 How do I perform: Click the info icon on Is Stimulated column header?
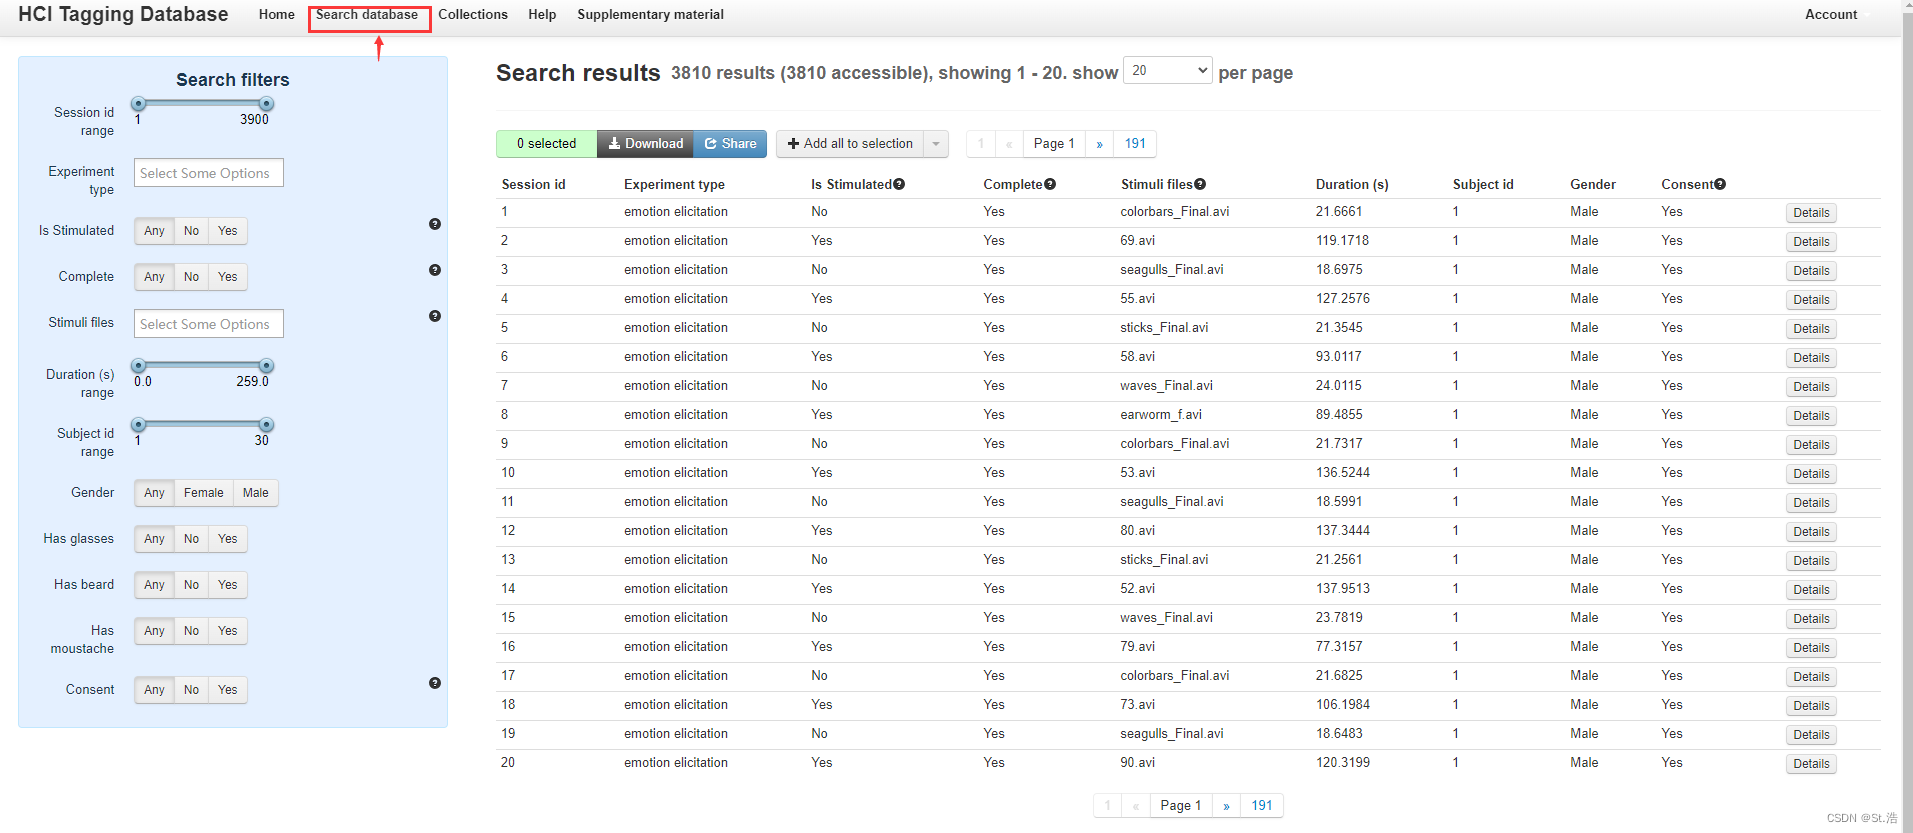point(899,184)
